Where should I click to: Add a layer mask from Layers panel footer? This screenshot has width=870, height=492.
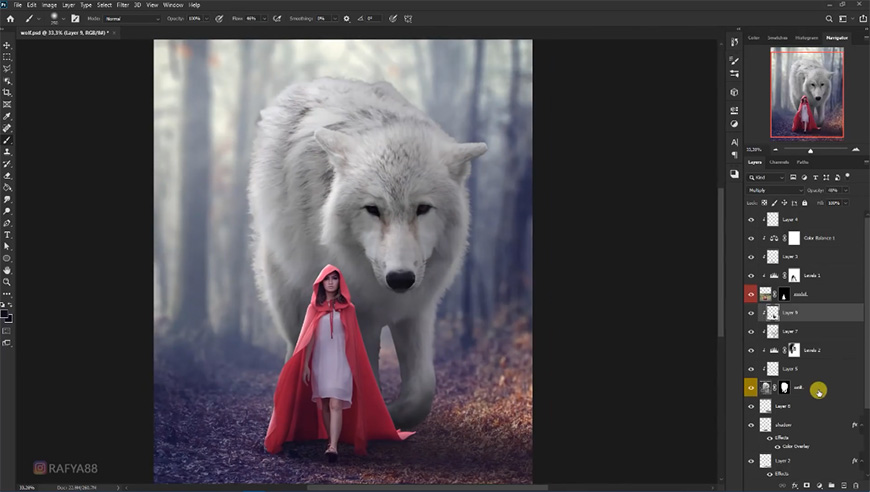tap(807, 485)
